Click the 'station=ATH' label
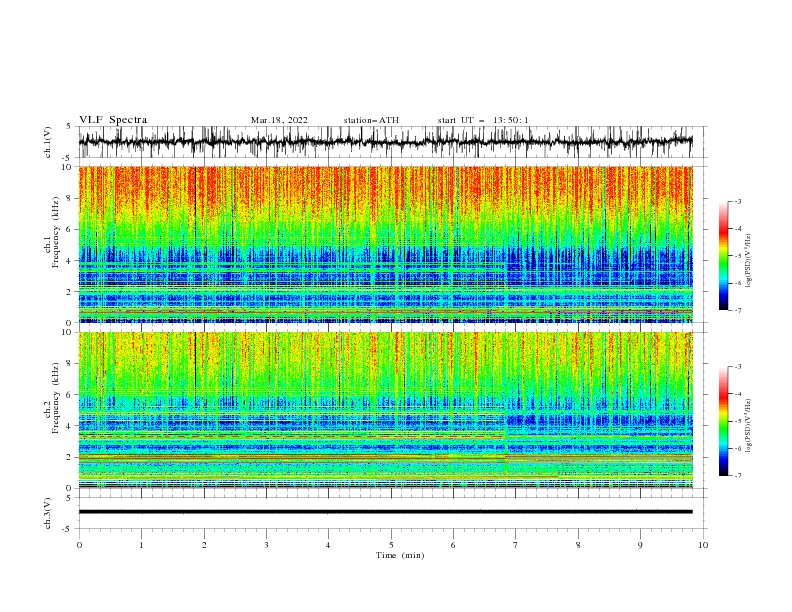 (x=371, y=120)
